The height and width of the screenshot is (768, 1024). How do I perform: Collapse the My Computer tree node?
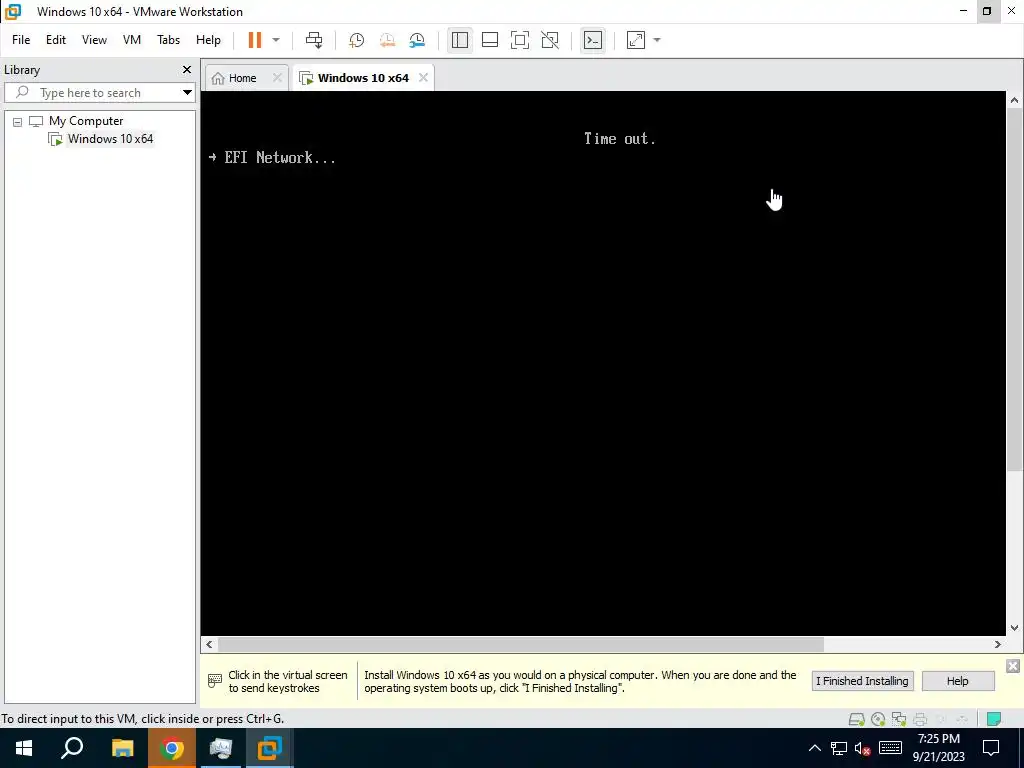click(x=18, y=121)
